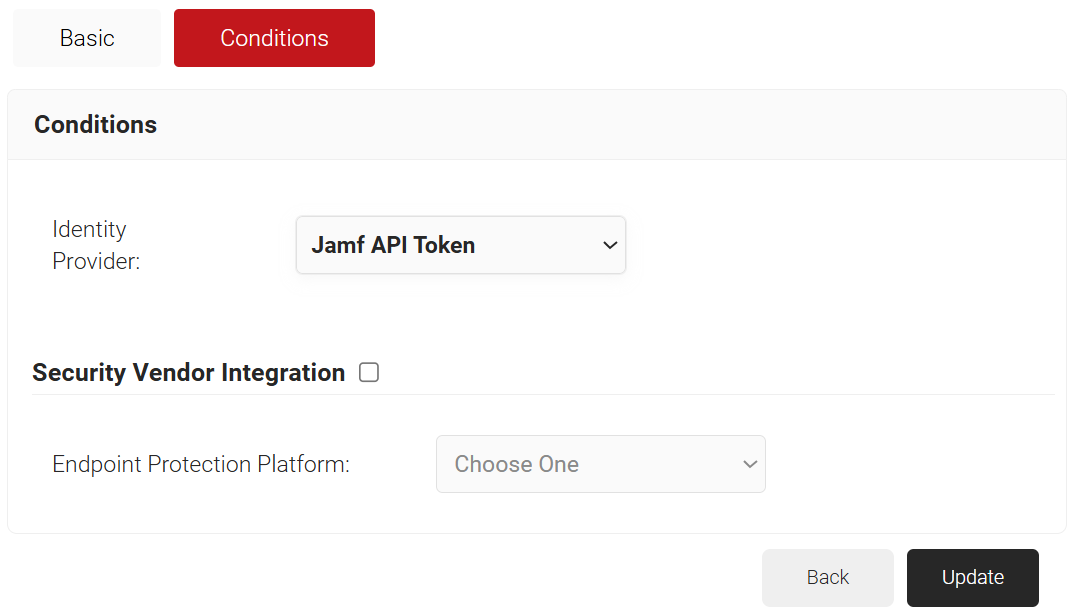Click the Conditions panel header title
Screen dimensions: 1070x616
pyautogui.click(x=96, y=125)
